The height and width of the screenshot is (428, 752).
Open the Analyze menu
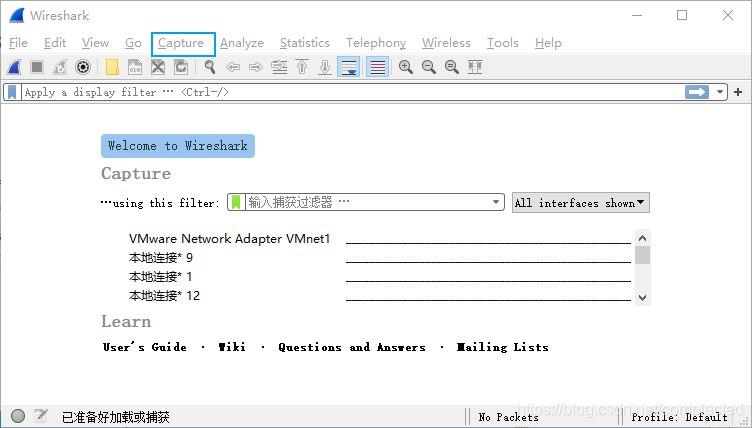coord(242,43)
